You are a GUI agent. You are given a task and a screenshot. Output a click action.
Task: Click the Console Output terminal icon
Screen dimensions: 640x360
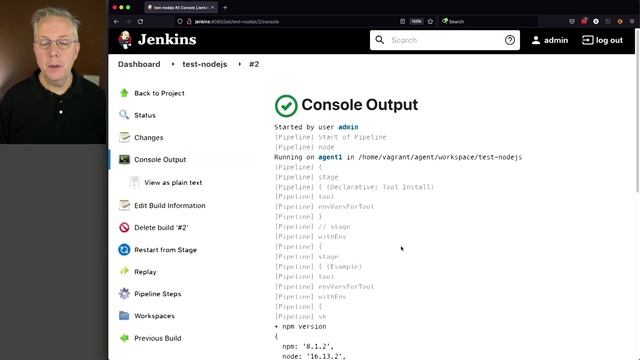point(124,159)
